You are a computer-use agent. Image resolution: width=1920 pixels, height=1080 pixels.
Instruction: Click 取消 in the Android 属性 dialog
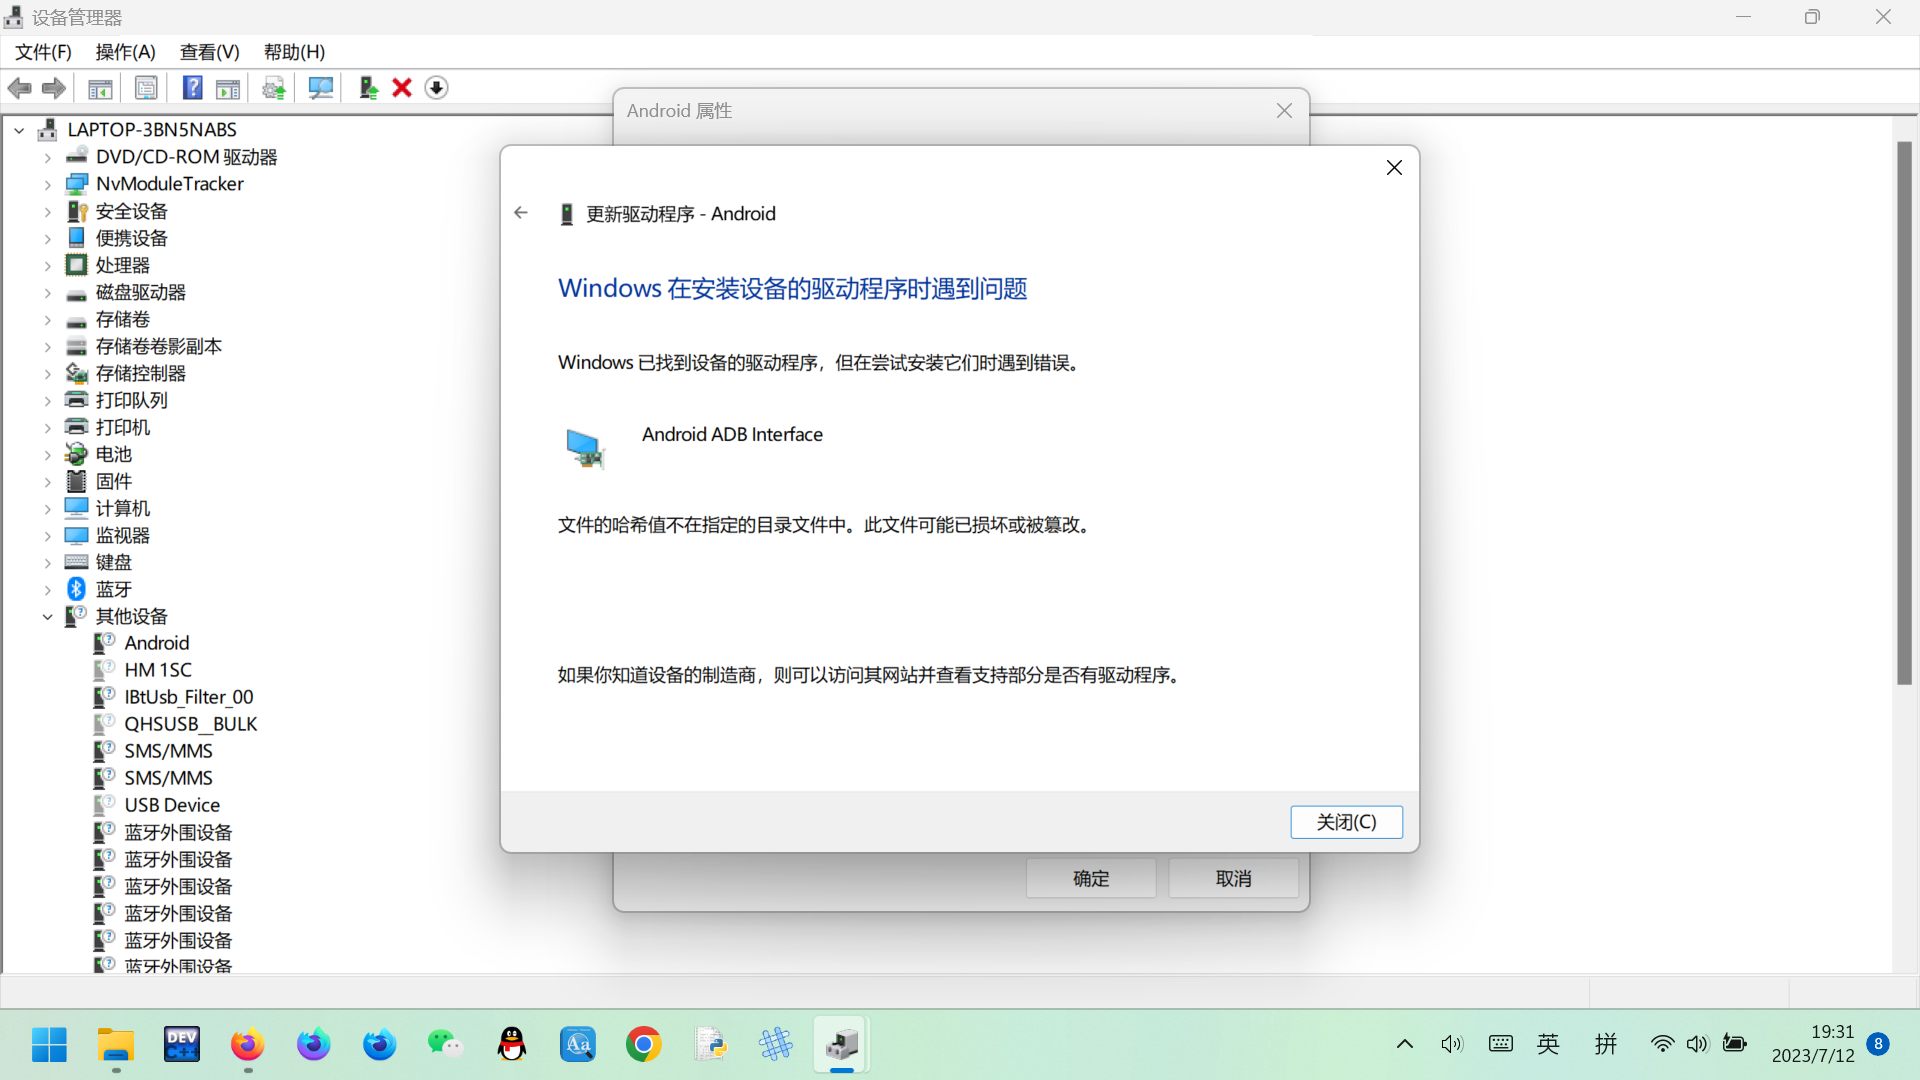point(1233,878)
